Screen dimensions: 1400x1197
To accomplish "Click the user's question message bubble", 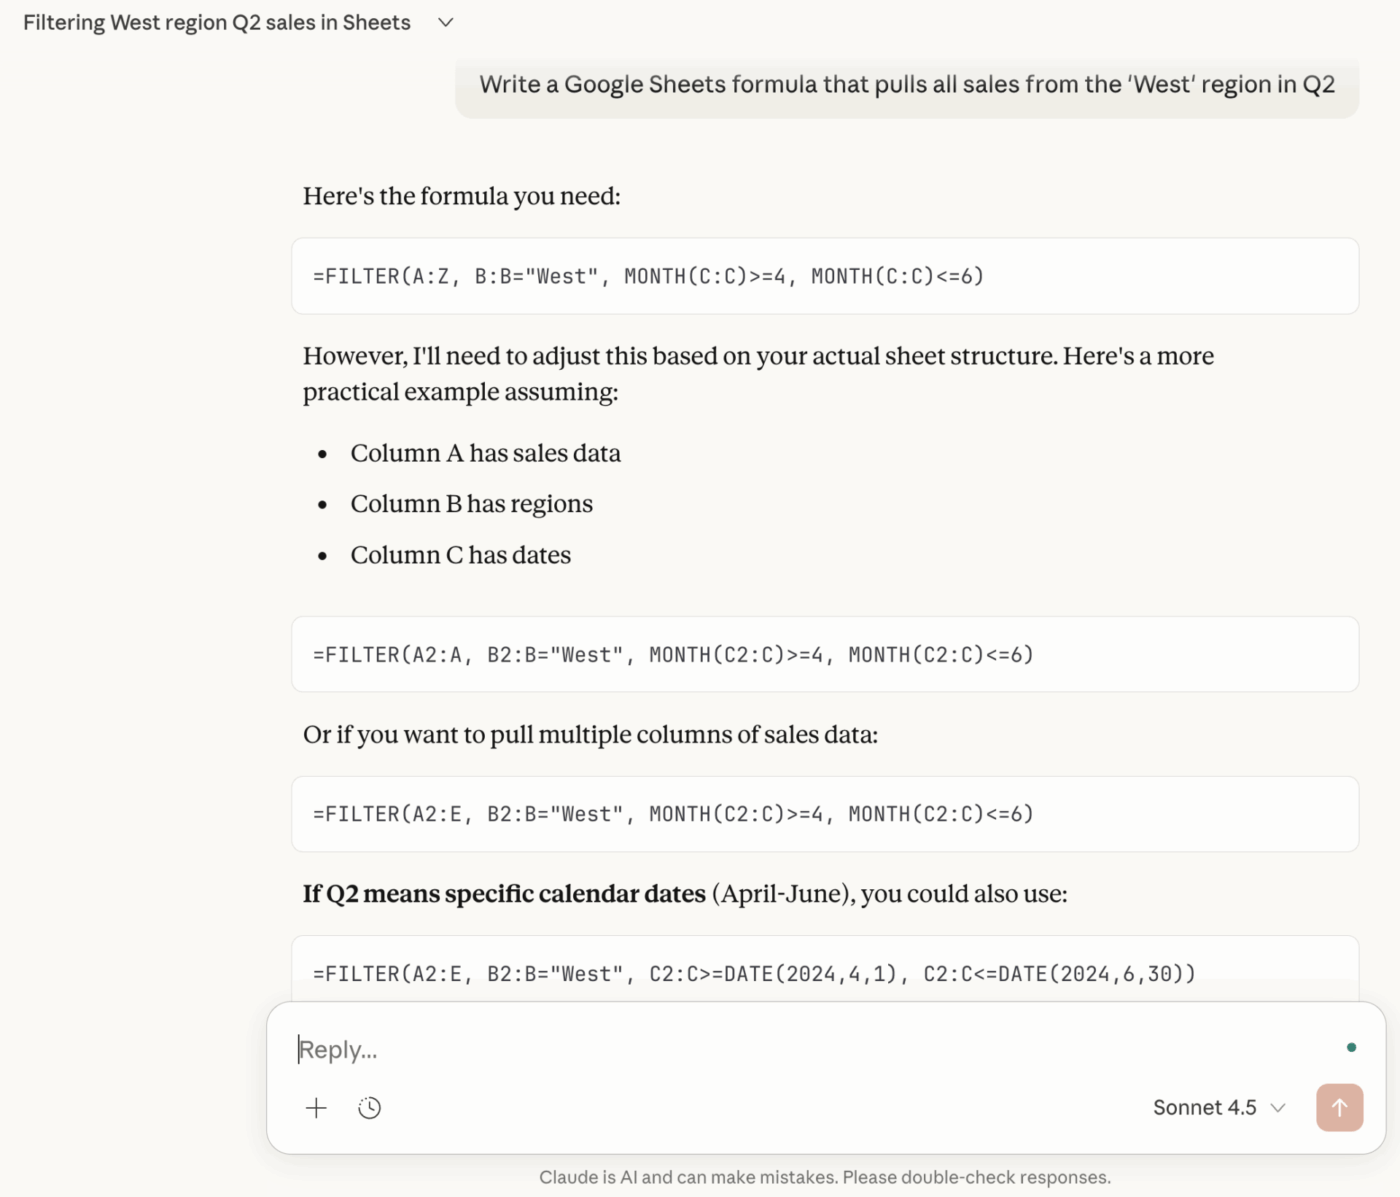I will tap(906, 85).
